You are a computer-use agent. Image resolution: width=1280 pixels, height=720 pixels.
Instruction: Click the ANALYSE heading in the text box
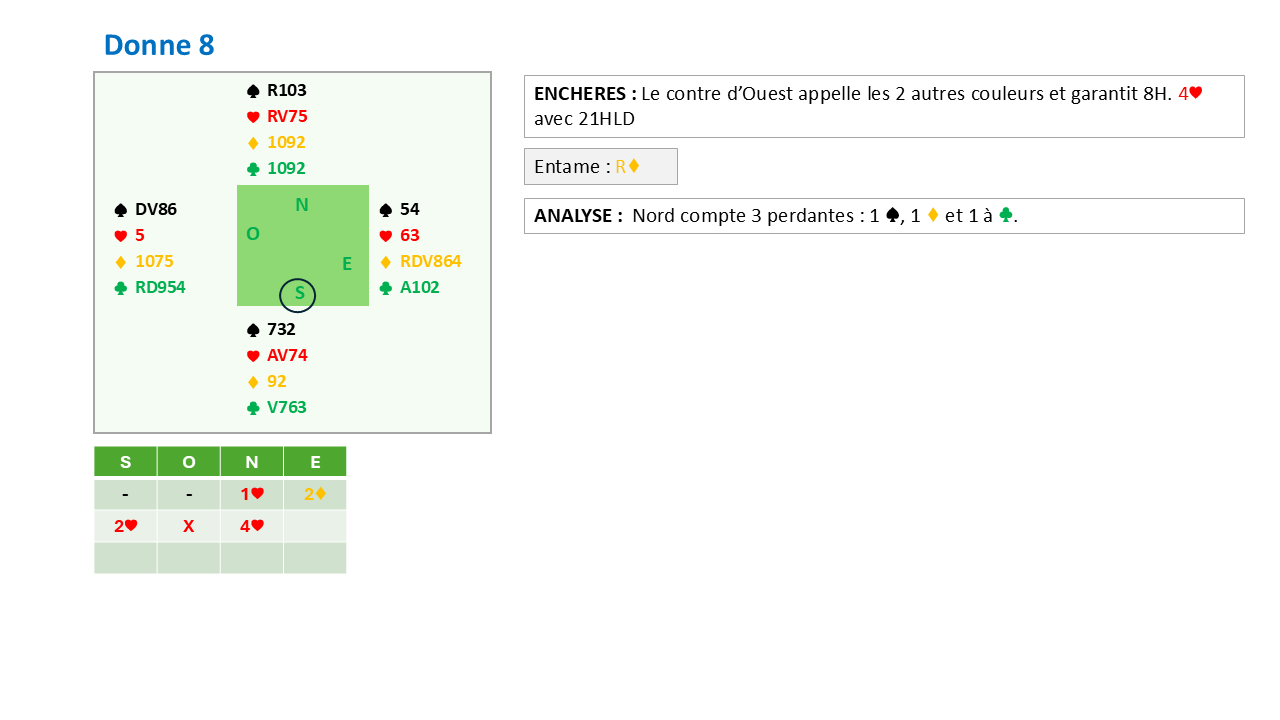[x=578, y=216]
